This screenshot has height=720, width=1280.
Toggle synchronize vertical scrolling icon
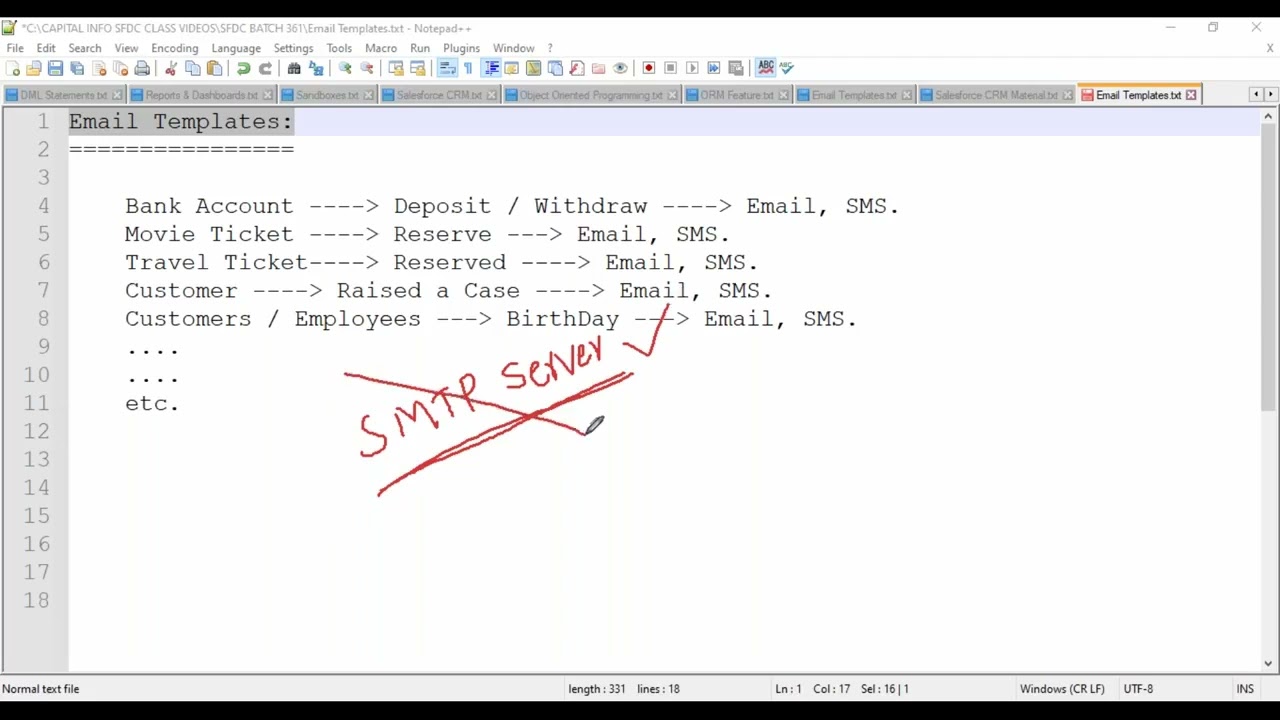(396, 68)
